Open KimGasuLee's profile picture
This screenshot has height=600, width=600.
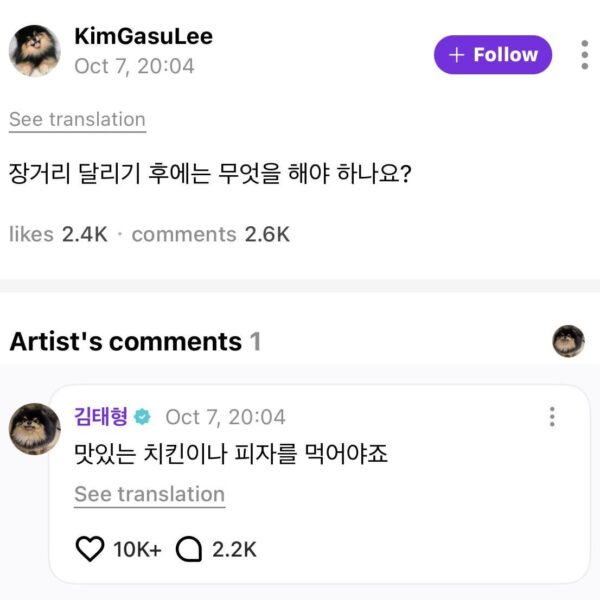35,51
